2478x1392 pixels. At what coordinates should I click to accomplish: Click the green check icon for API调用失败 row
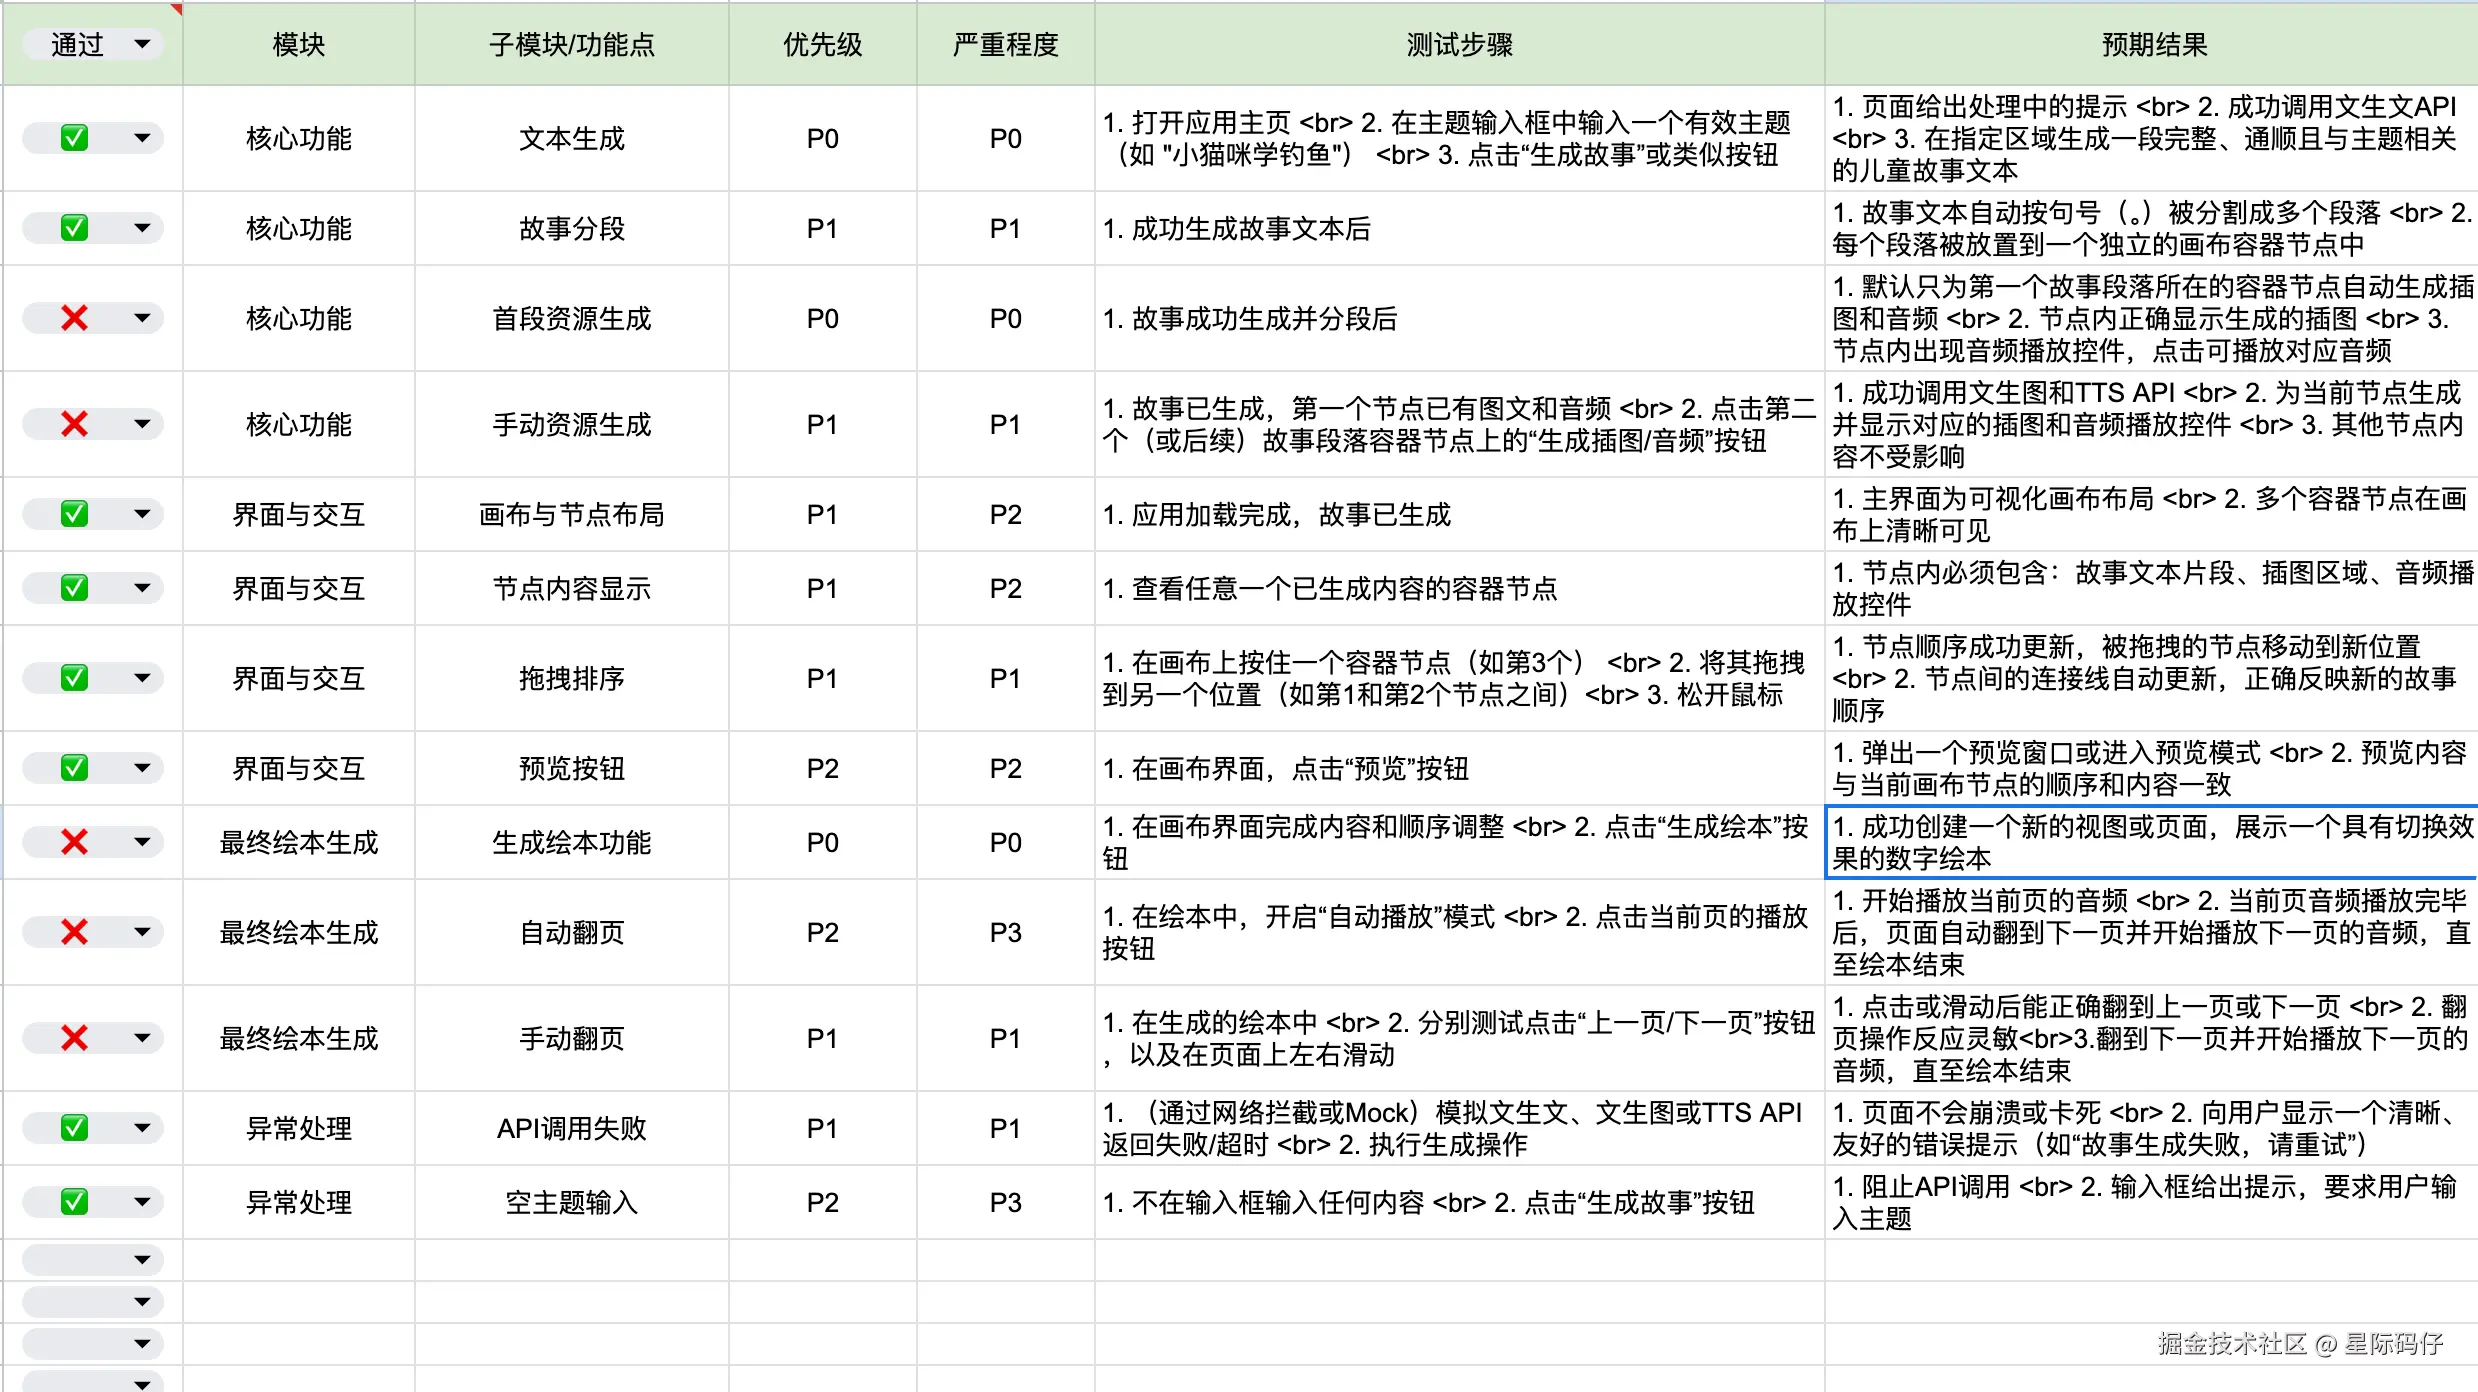74,1128
